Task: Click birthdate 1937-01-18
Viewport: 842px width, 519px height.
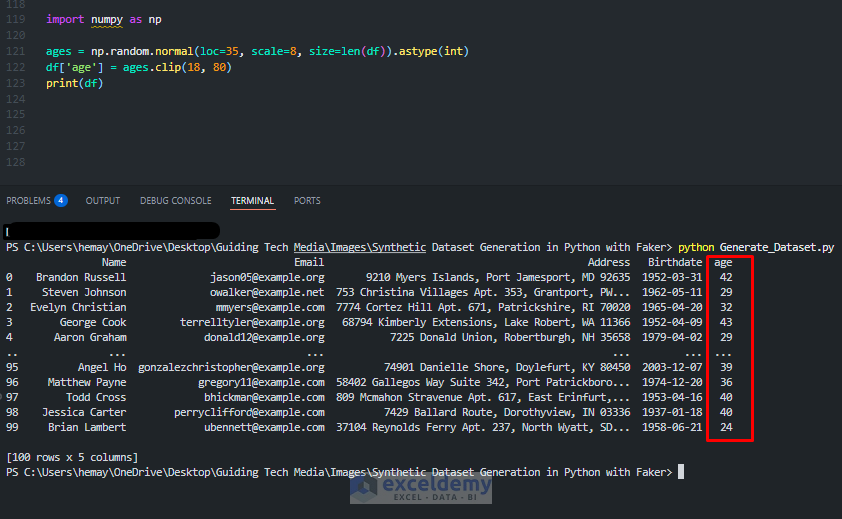Action: pos(672,413)
